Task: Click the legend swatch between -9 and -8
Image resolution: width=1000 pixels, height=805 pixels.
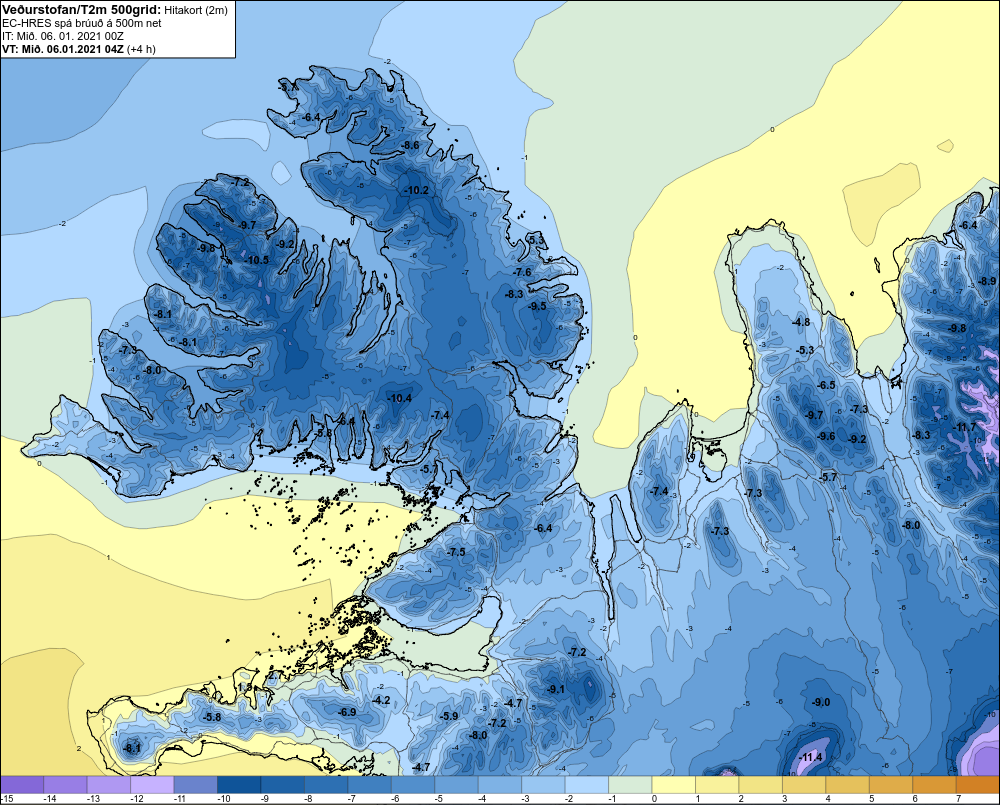Action: (x=283, y=785)
